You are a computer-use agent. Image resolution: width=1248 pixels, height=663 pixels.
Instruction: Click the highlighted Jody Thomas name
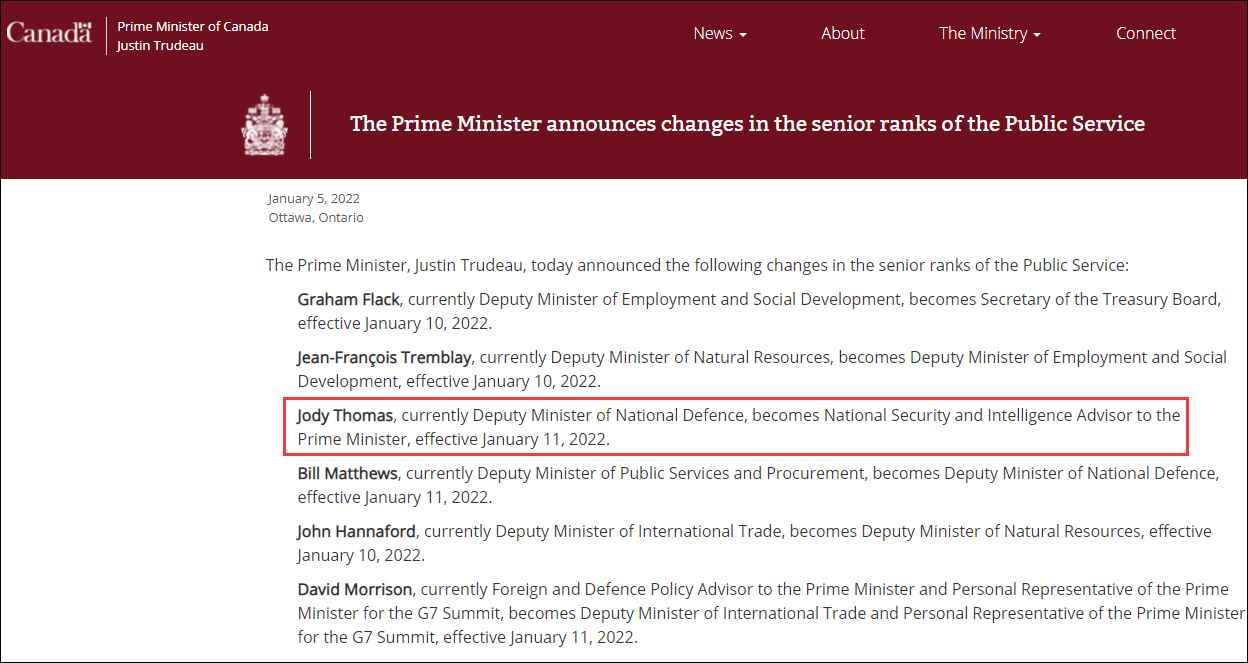pos(345,415)
